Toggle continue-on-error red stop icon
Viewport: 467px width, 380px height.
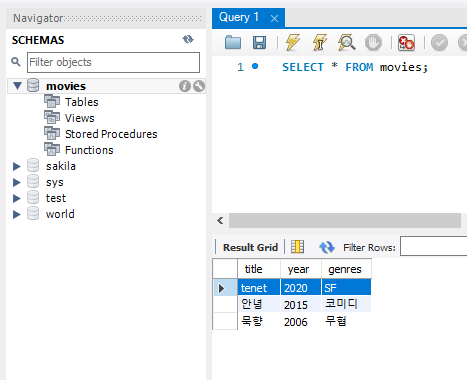coord(406,43)
